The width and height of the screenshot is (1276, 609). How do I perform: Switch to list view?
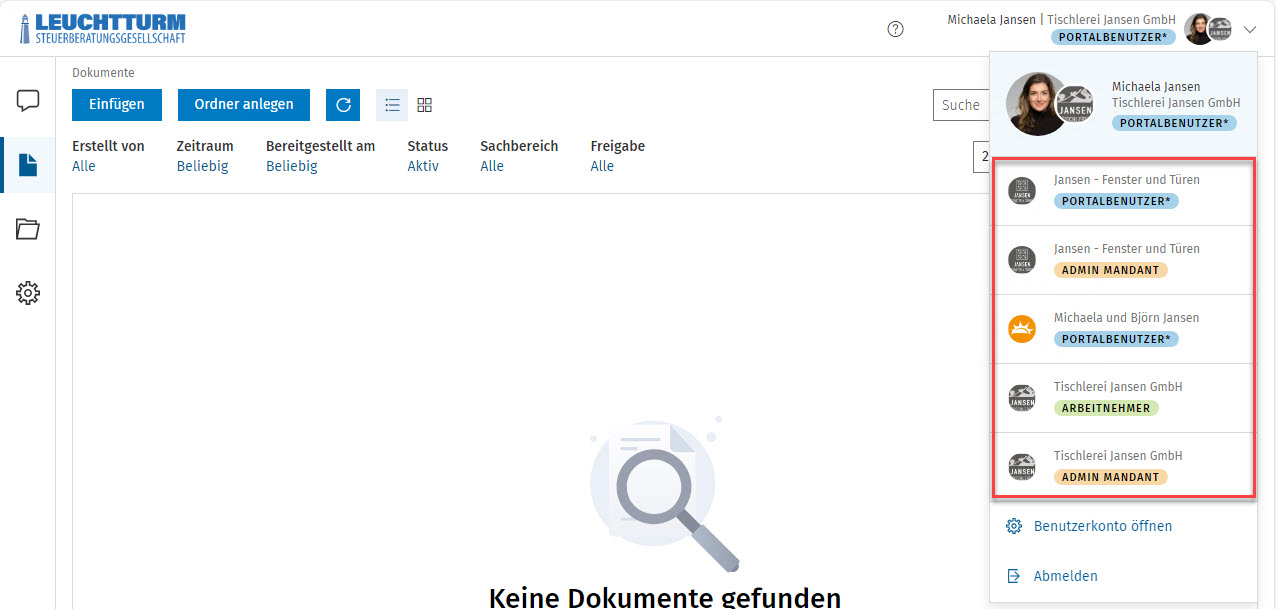click(392, 104)
